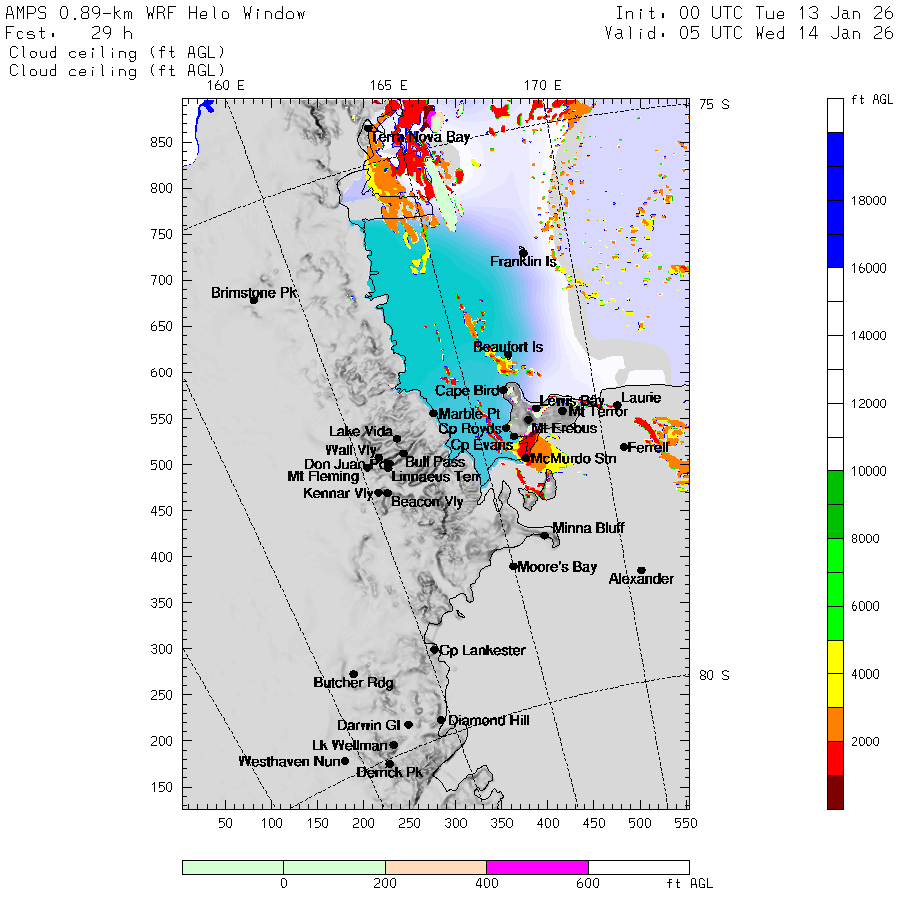900x900 pixels.
Task: Click the Brimstone Pk location dot
Action: pyautogui.click(x=254, y=299)
